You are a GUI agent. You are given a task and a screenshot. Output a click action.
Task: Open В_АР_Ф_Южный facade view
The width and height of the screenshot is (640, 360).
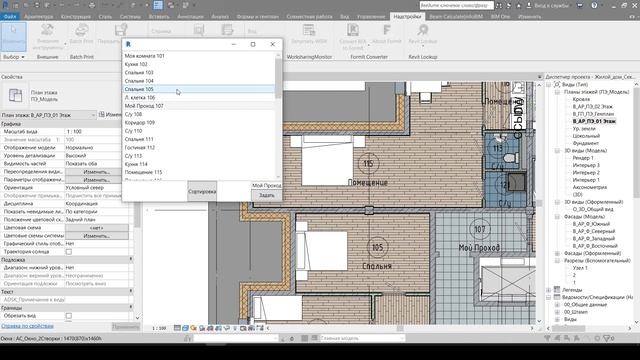click(591, 224)
